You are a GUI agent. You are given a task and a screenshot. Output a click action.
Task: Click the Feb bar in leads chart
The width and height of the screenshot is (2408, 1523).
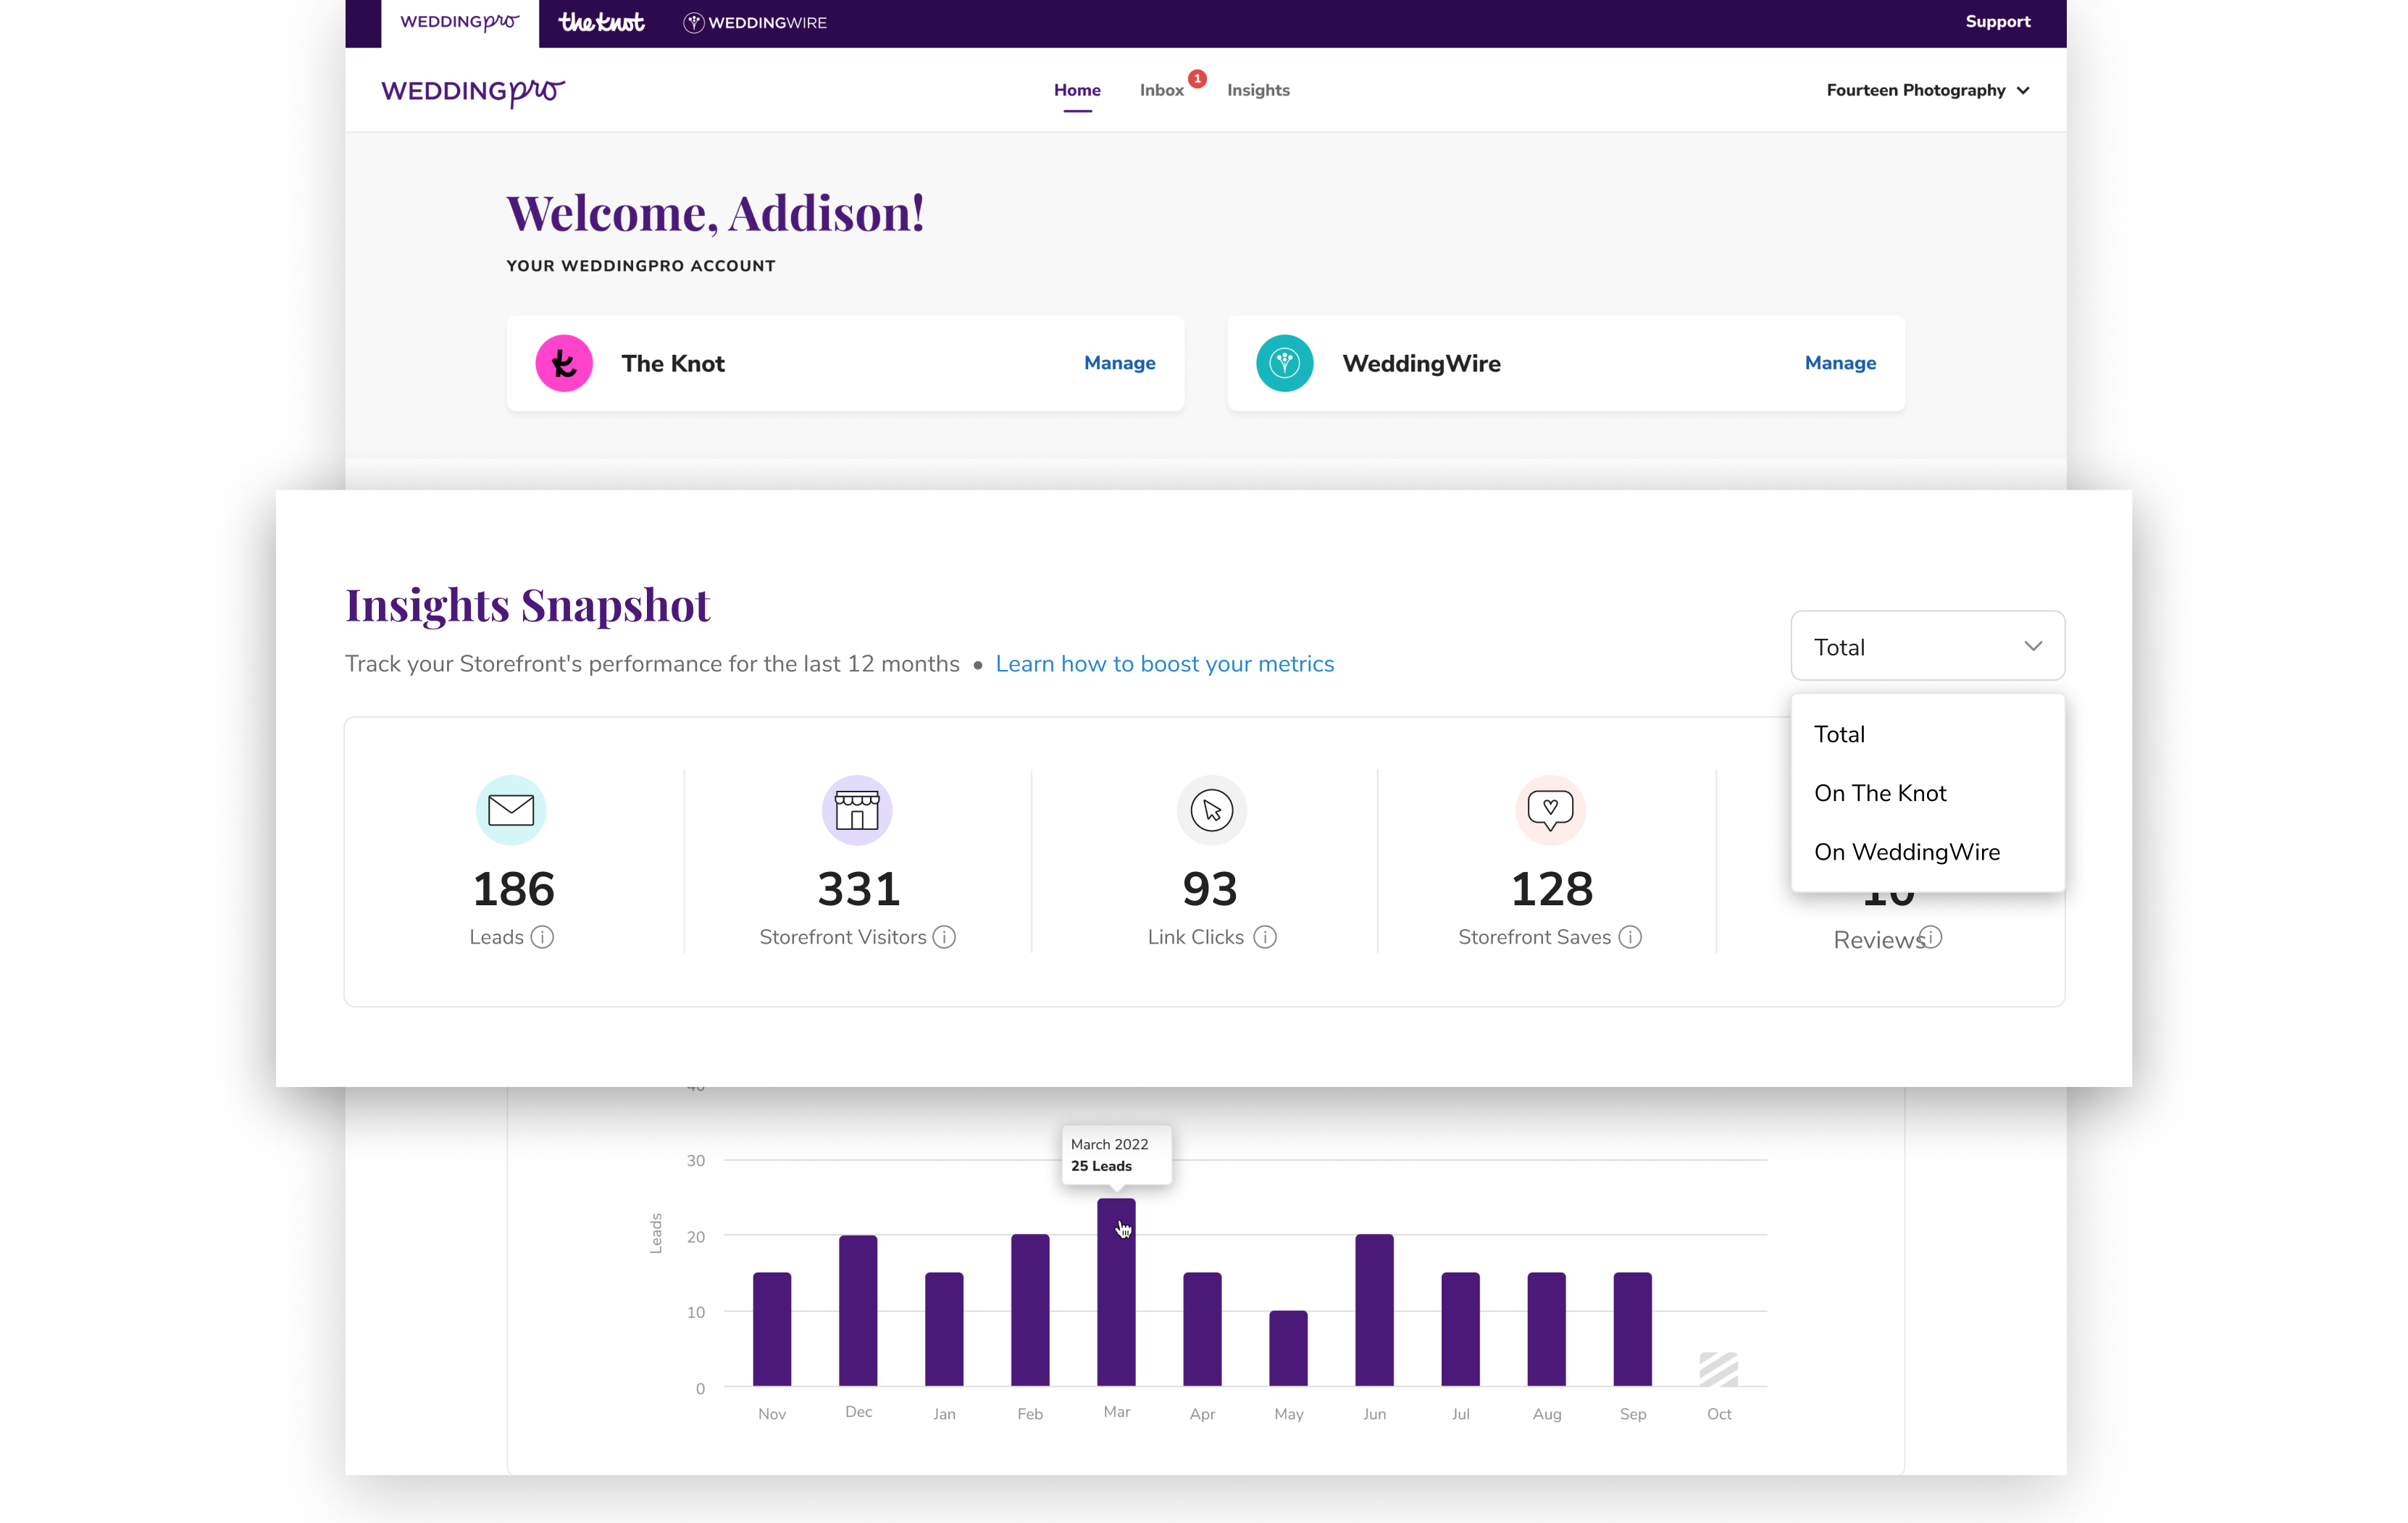[1030, 1310]
